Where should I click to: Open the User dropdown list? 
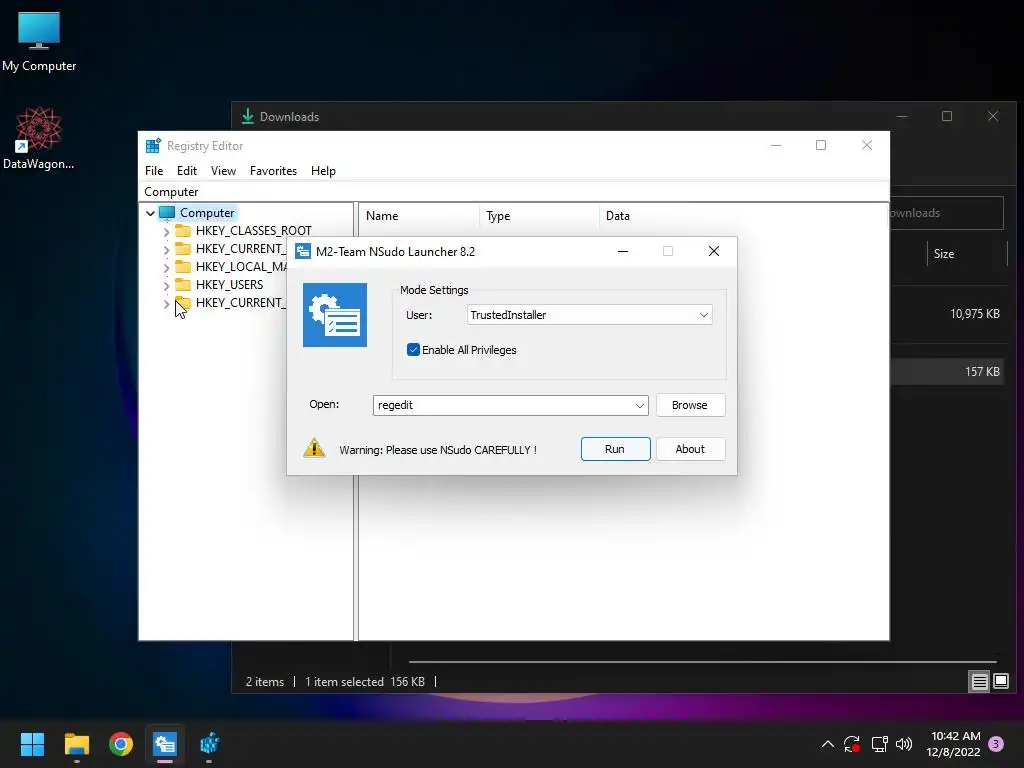point(589,315)
